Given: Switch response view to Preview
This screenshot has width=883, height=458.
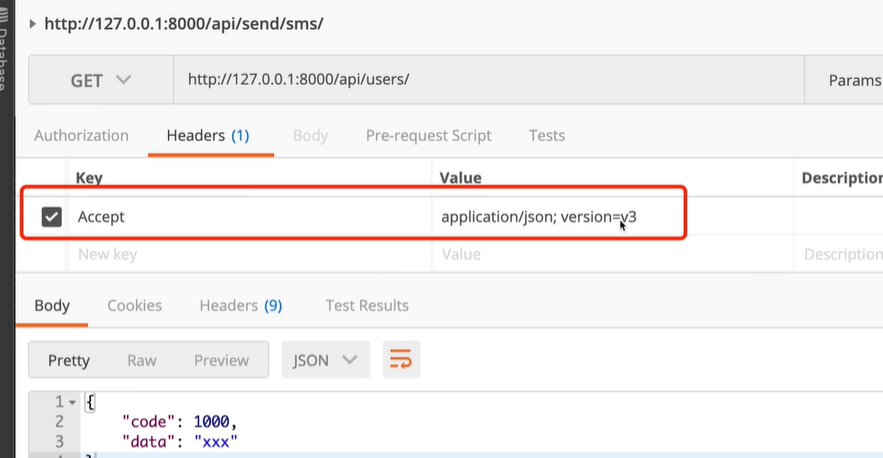Looking at the screenshot, I should tap(221, 360).
